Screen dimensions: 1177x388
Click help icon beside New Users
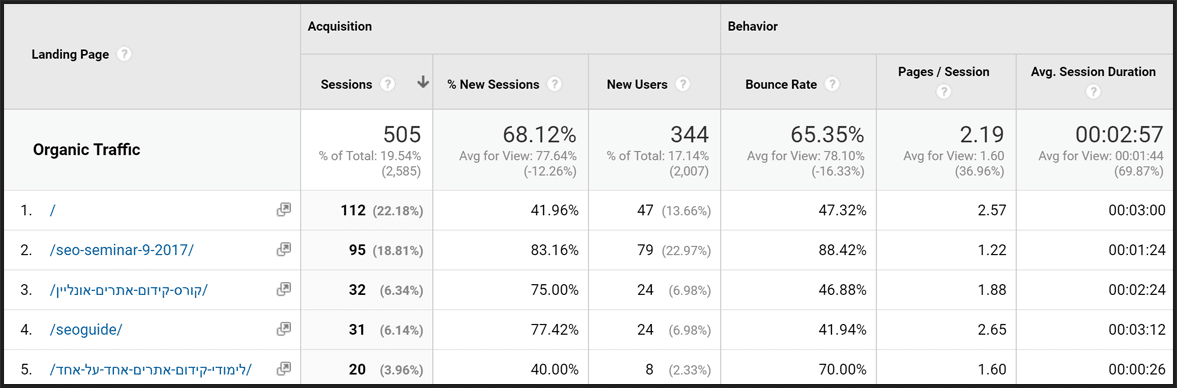(x=682, y=84)
